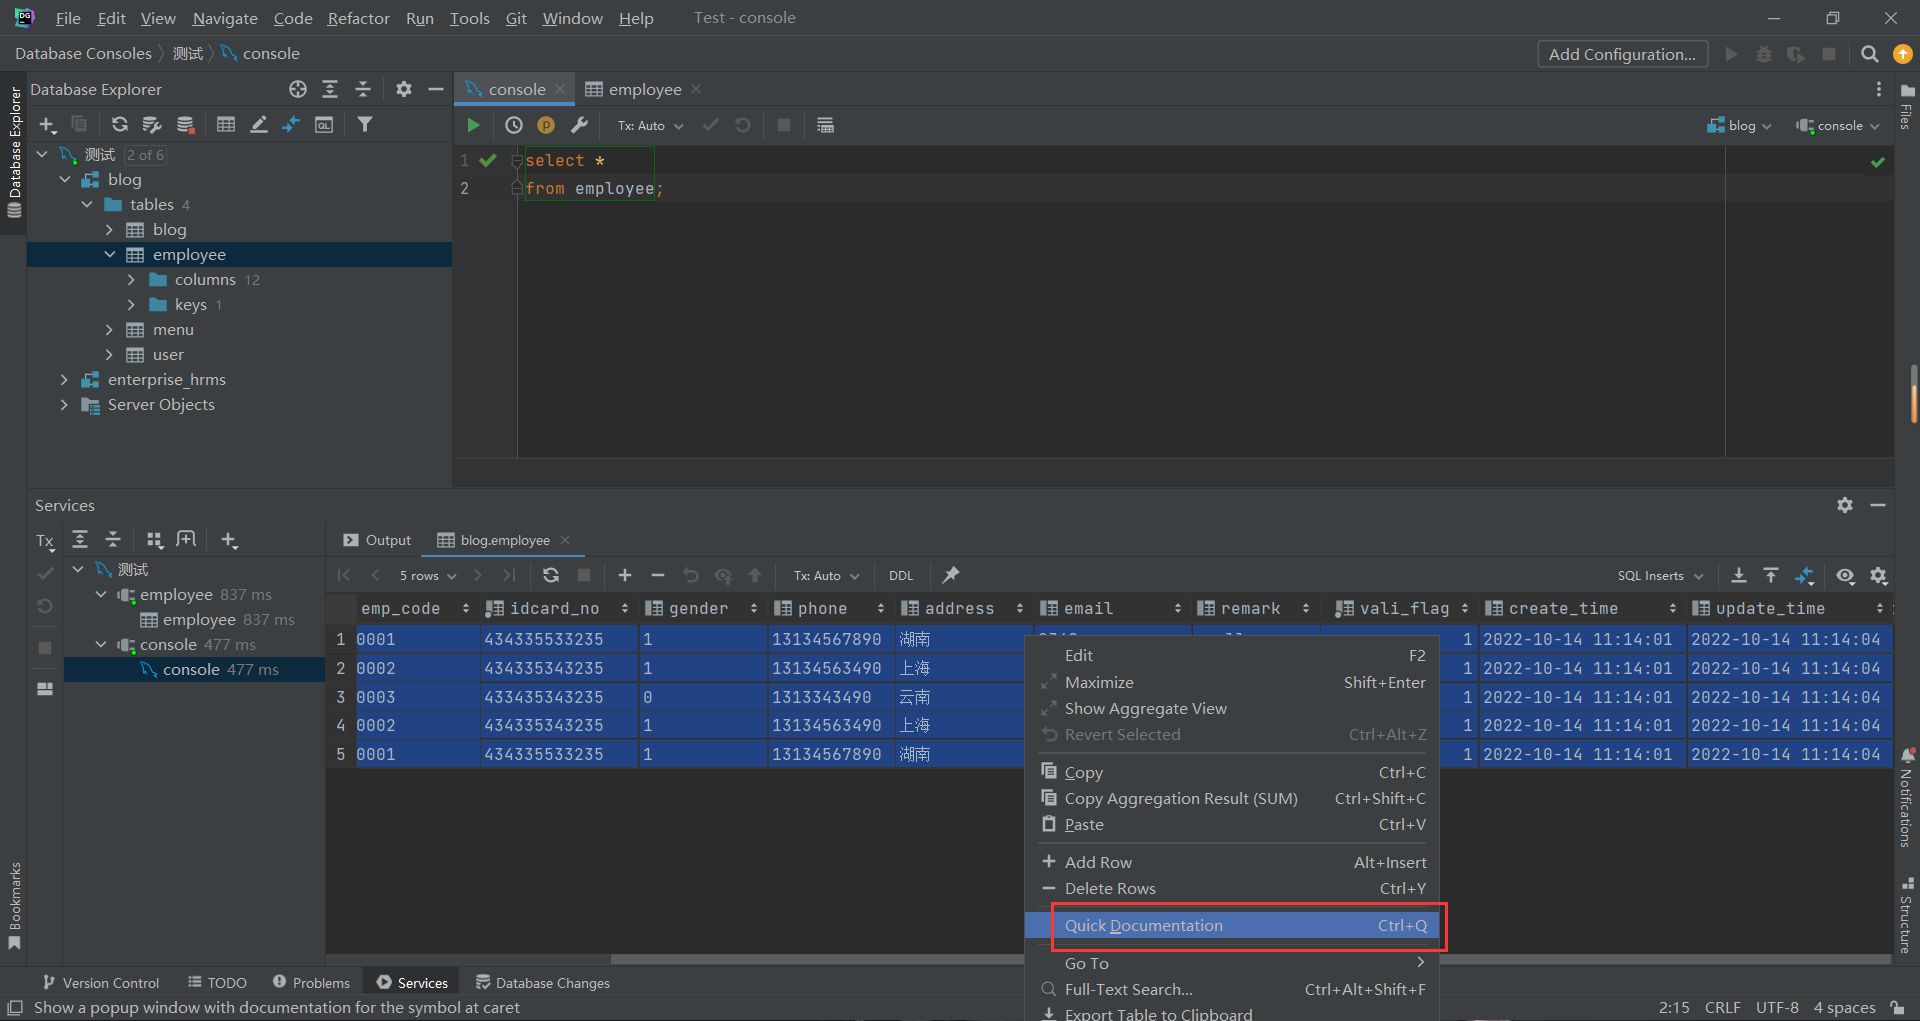Toggle Database Explorer sidebar tab
The width and height of the screenshot is (1920, 1021).
pos(14,152)
